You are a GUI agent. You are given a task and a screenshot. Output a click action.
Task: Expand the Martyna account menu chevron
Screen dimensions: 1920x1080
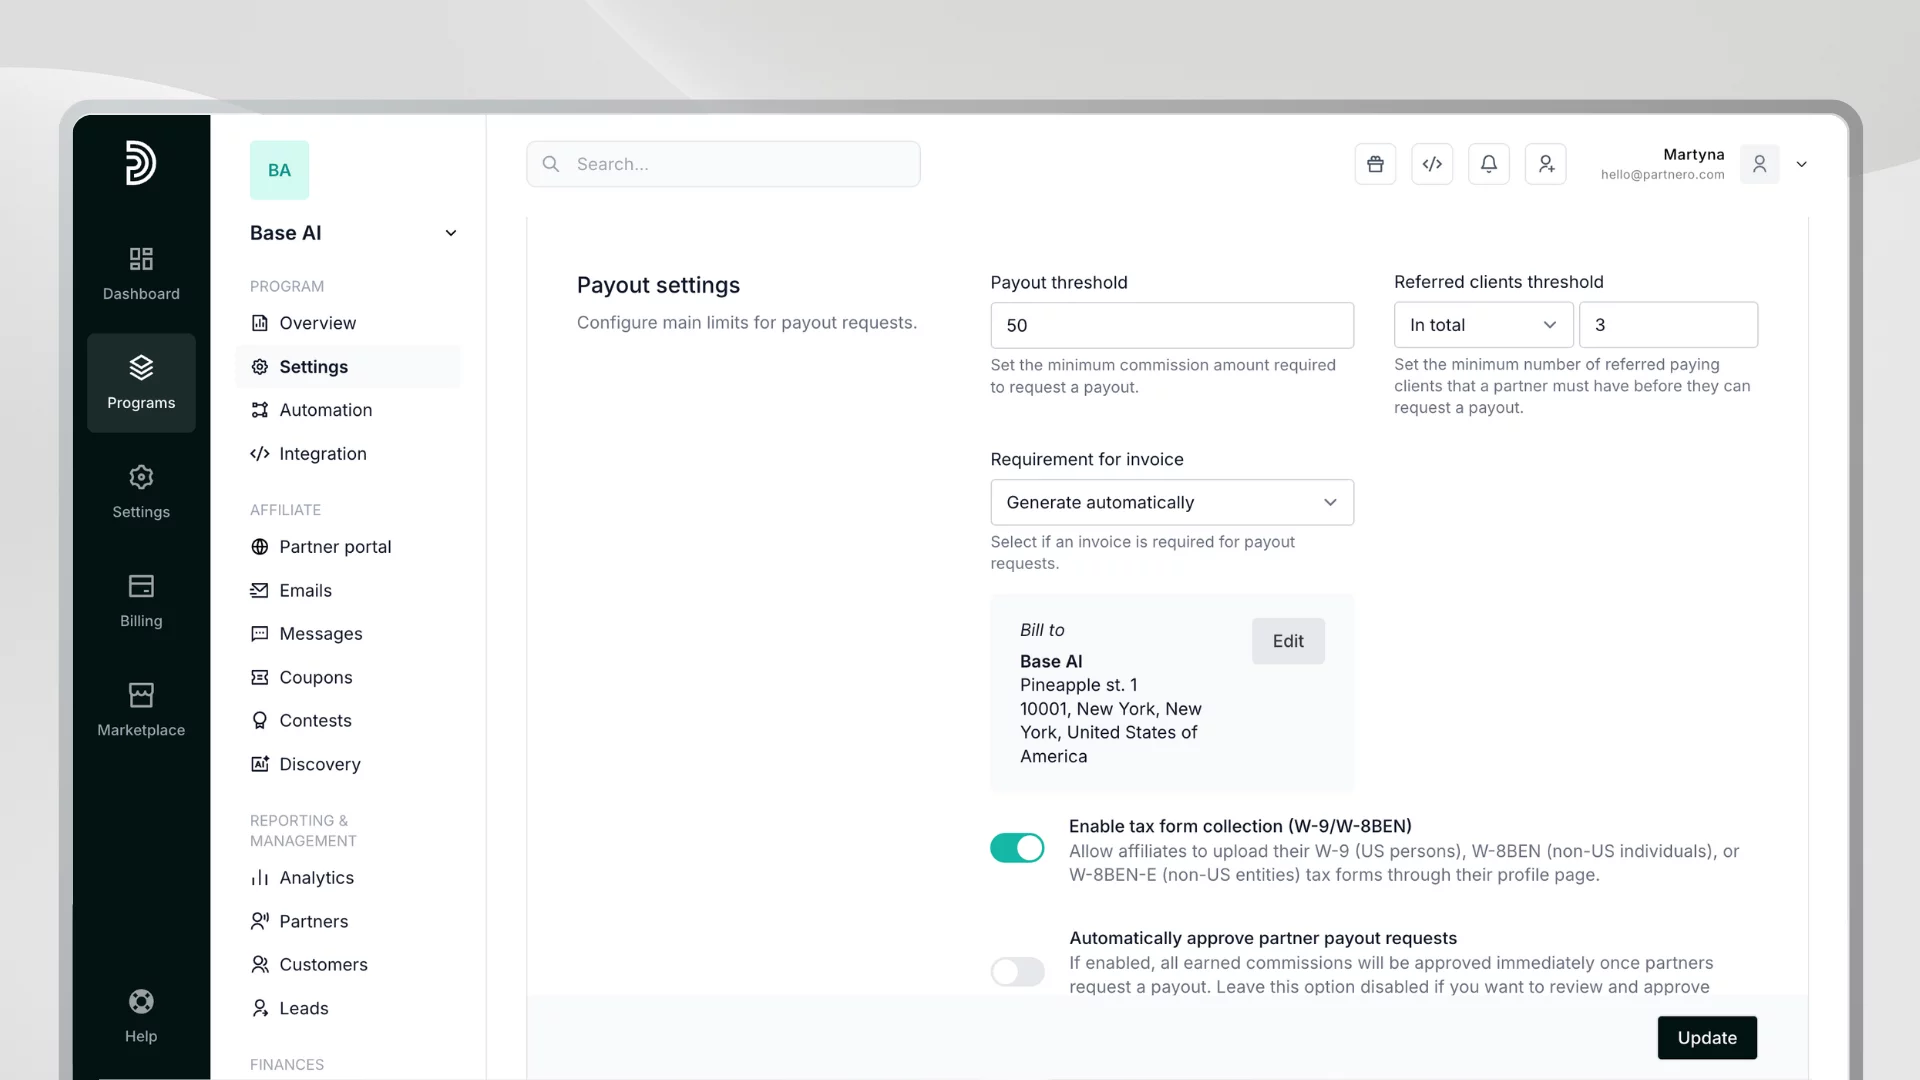point(1802,165)
